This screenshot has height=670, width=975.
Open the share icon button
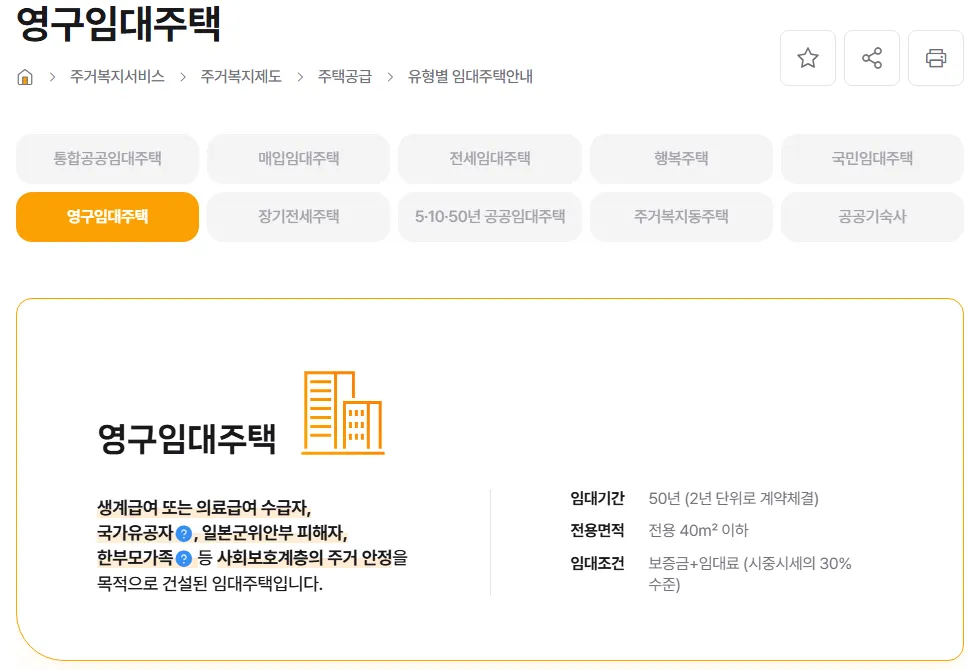coord(872,58)
